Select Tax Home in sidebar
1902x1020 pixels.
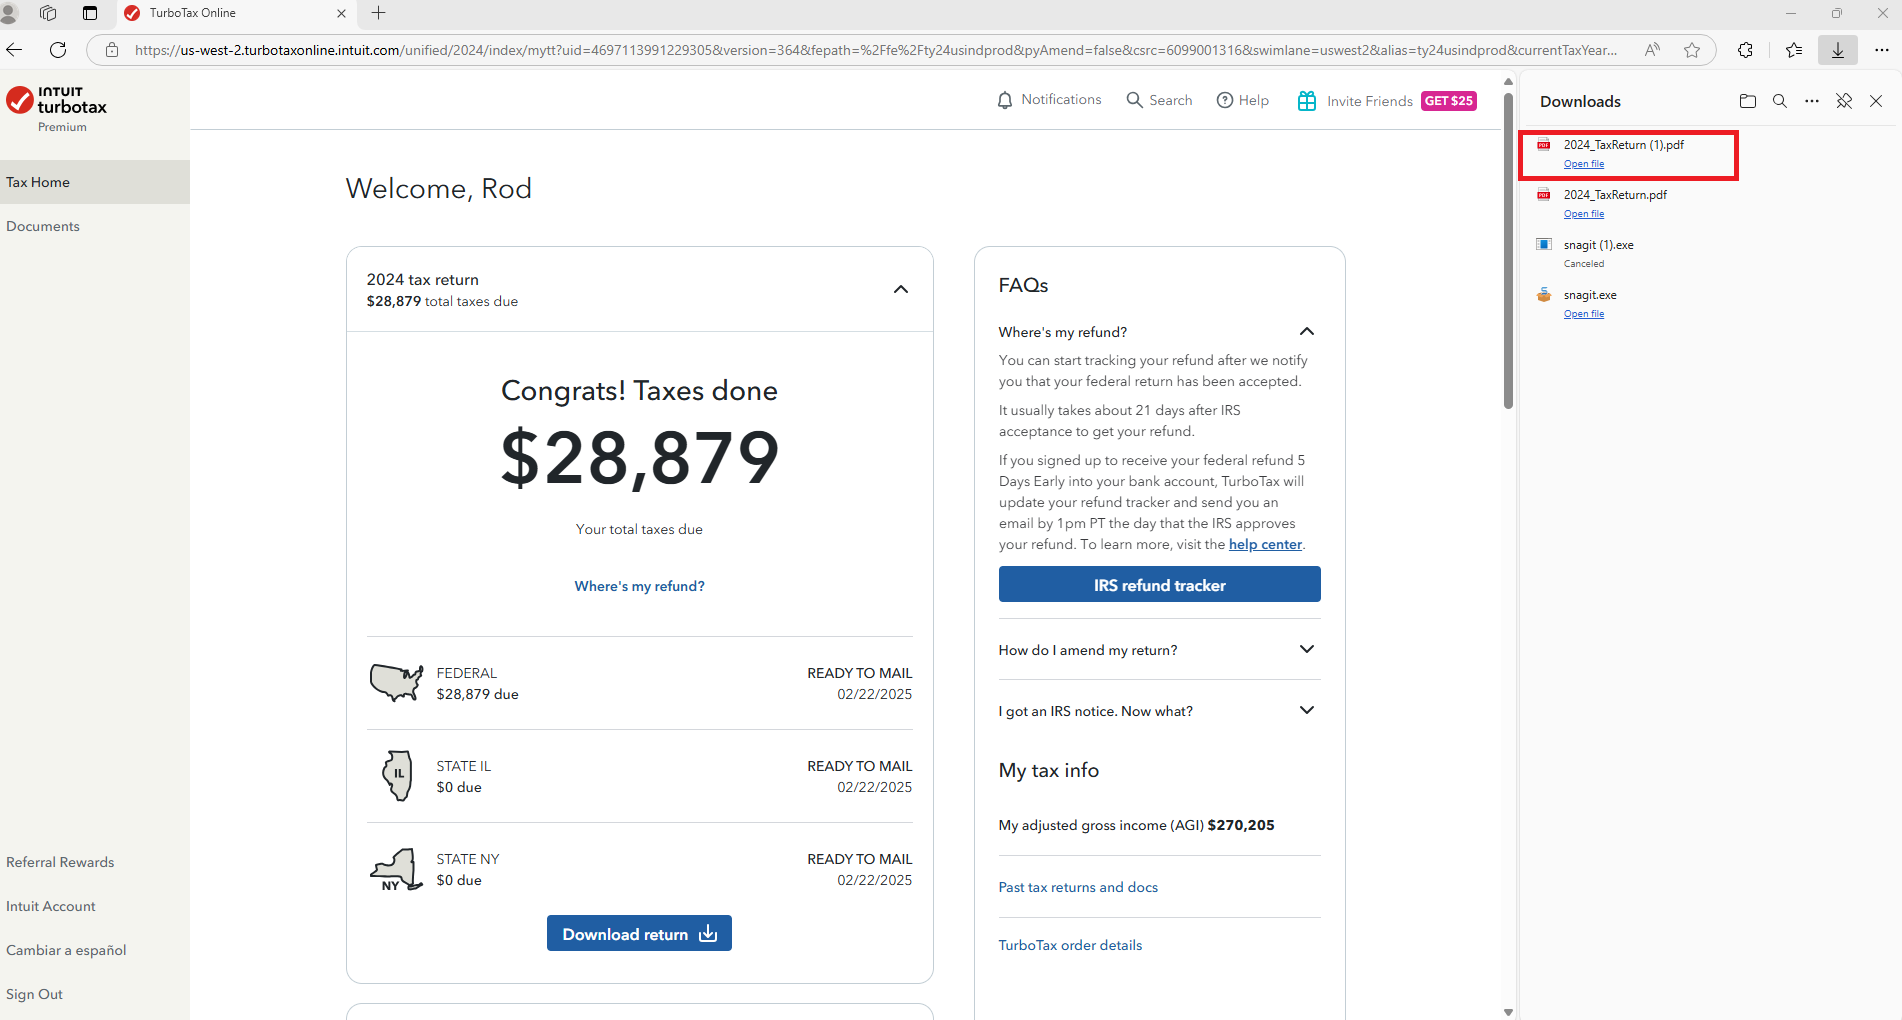[95, 182]
